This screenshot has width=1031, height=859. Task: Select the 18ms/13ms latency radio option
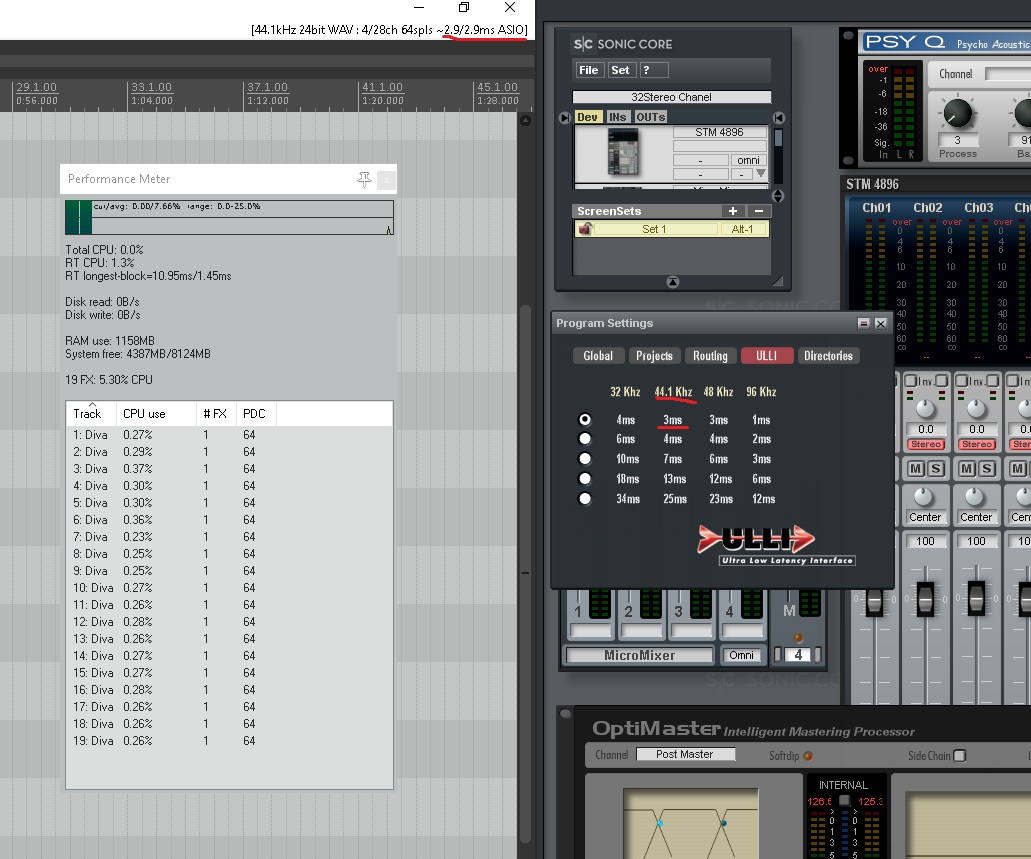585,478
